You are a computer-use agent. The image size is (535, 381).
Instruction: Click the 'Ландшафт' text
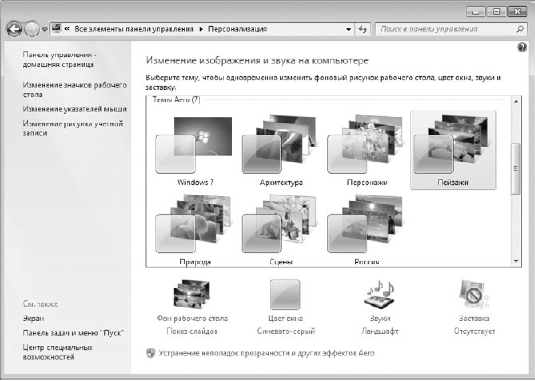(x=380, y=331)
